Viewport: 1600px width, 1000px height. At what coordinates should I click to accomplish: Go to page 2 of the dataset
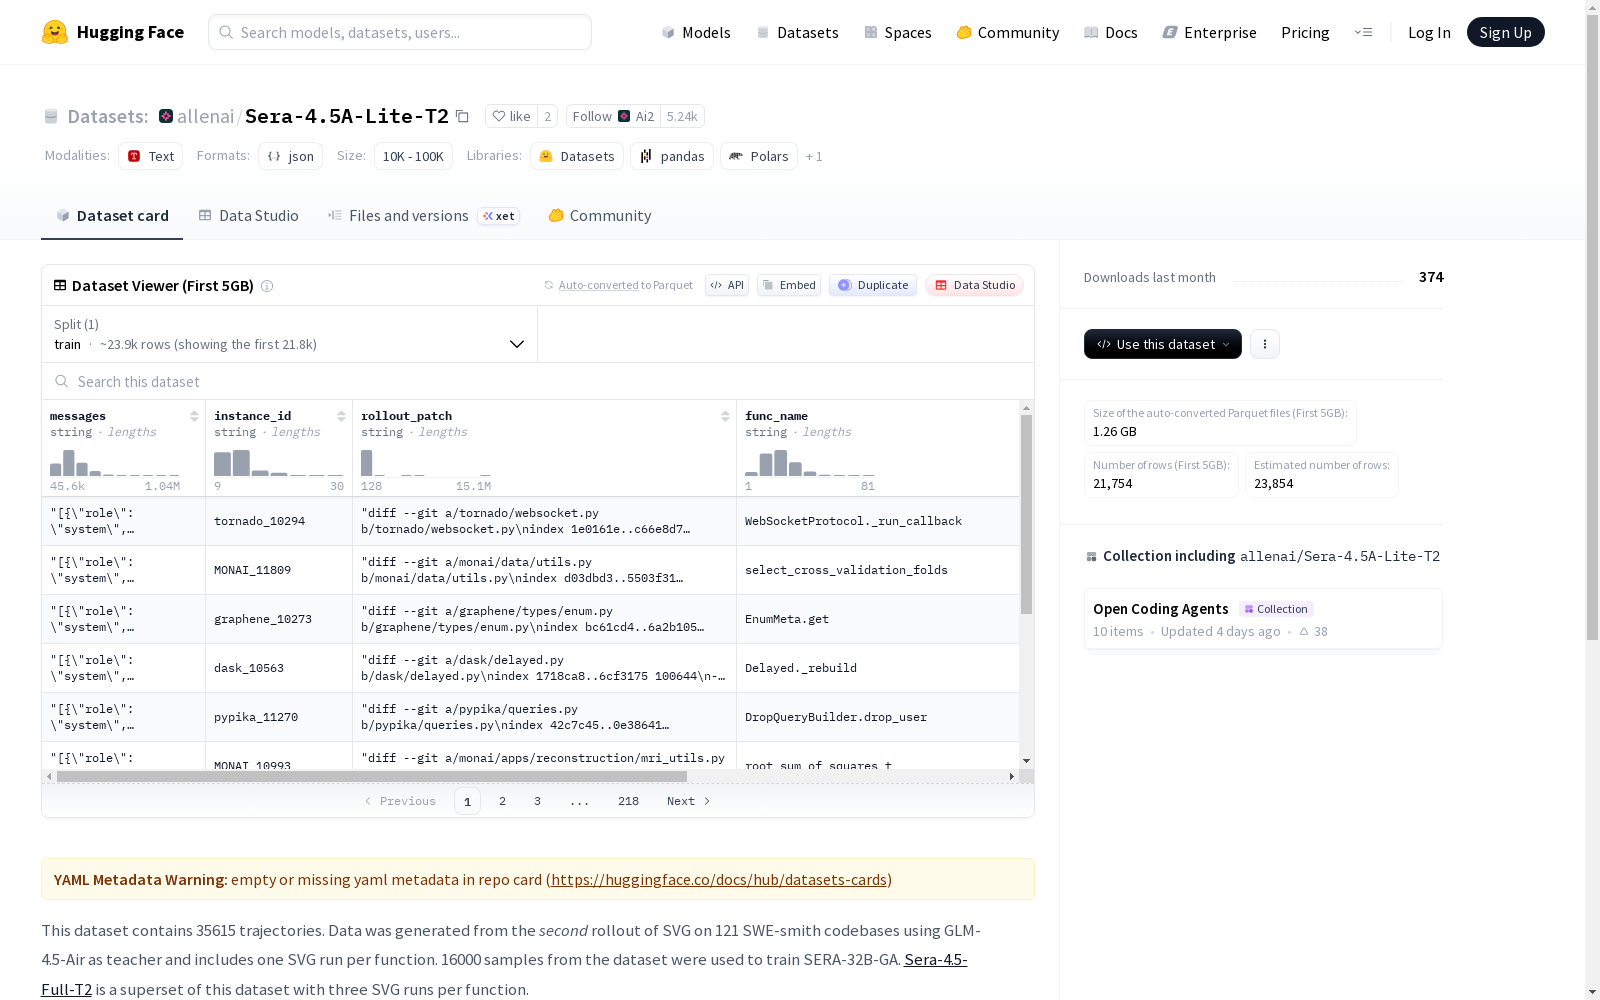pyautogui.click(x=502, y=801)
